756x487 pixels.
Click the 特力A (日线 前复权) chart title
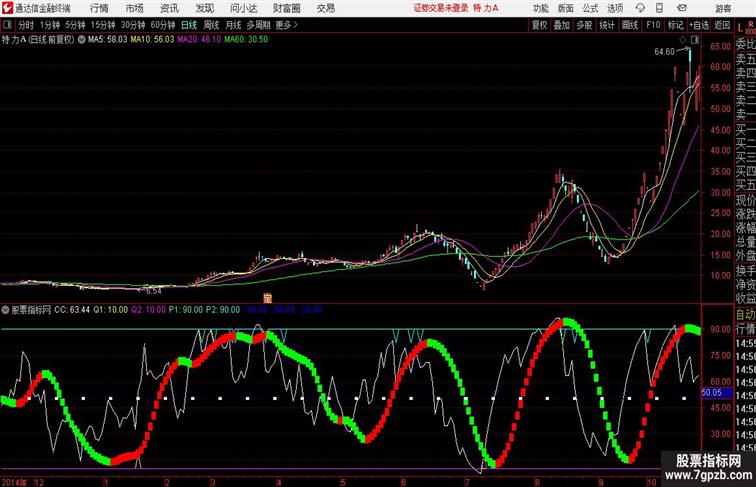tap(38, 40)
